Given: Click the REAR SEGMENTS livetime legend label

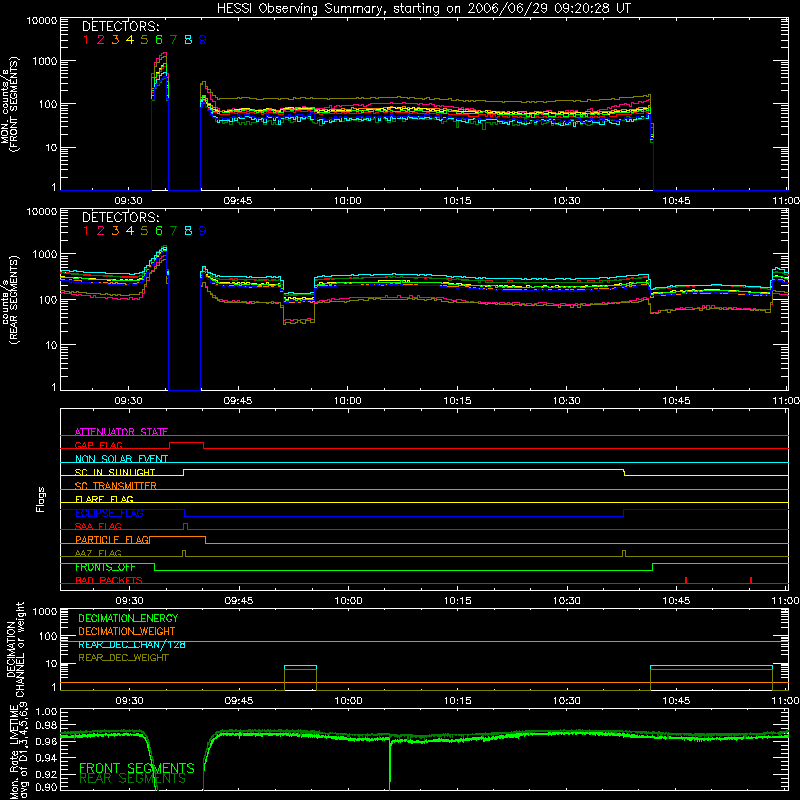Looking at the screenshot, I should pyautogui.click(x=133, y=779).
